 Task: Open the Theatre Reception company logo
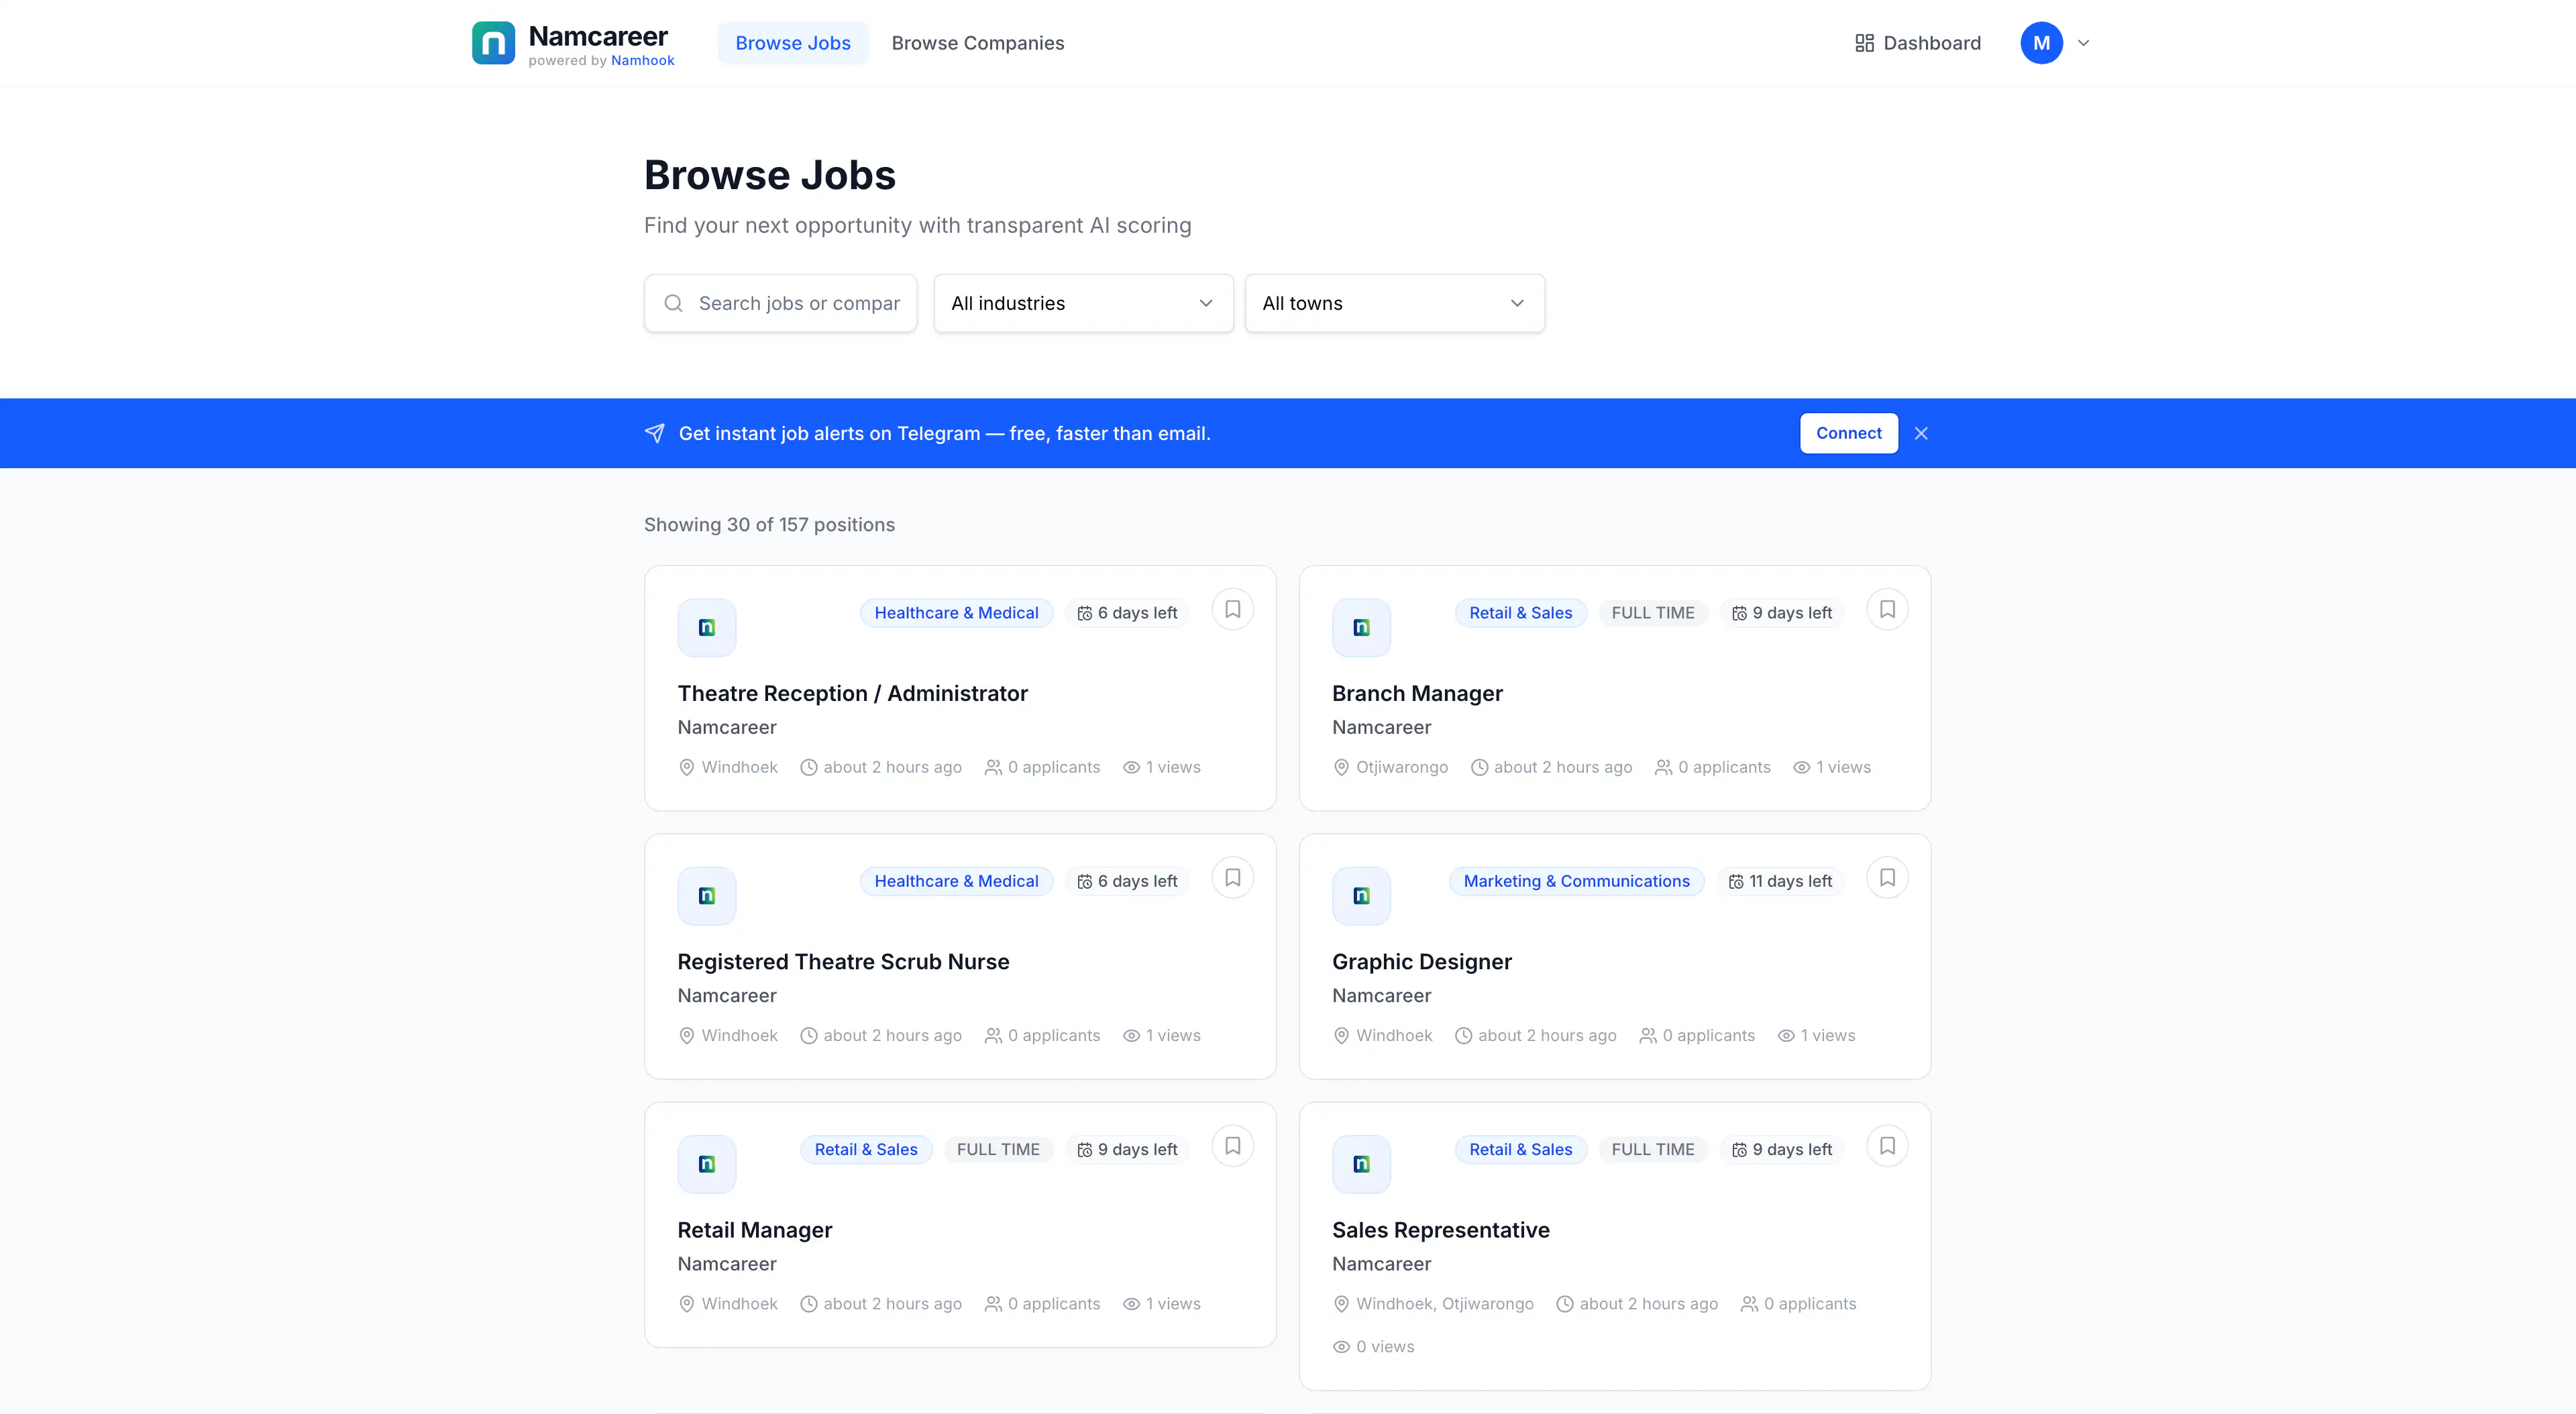click(706, 627)
